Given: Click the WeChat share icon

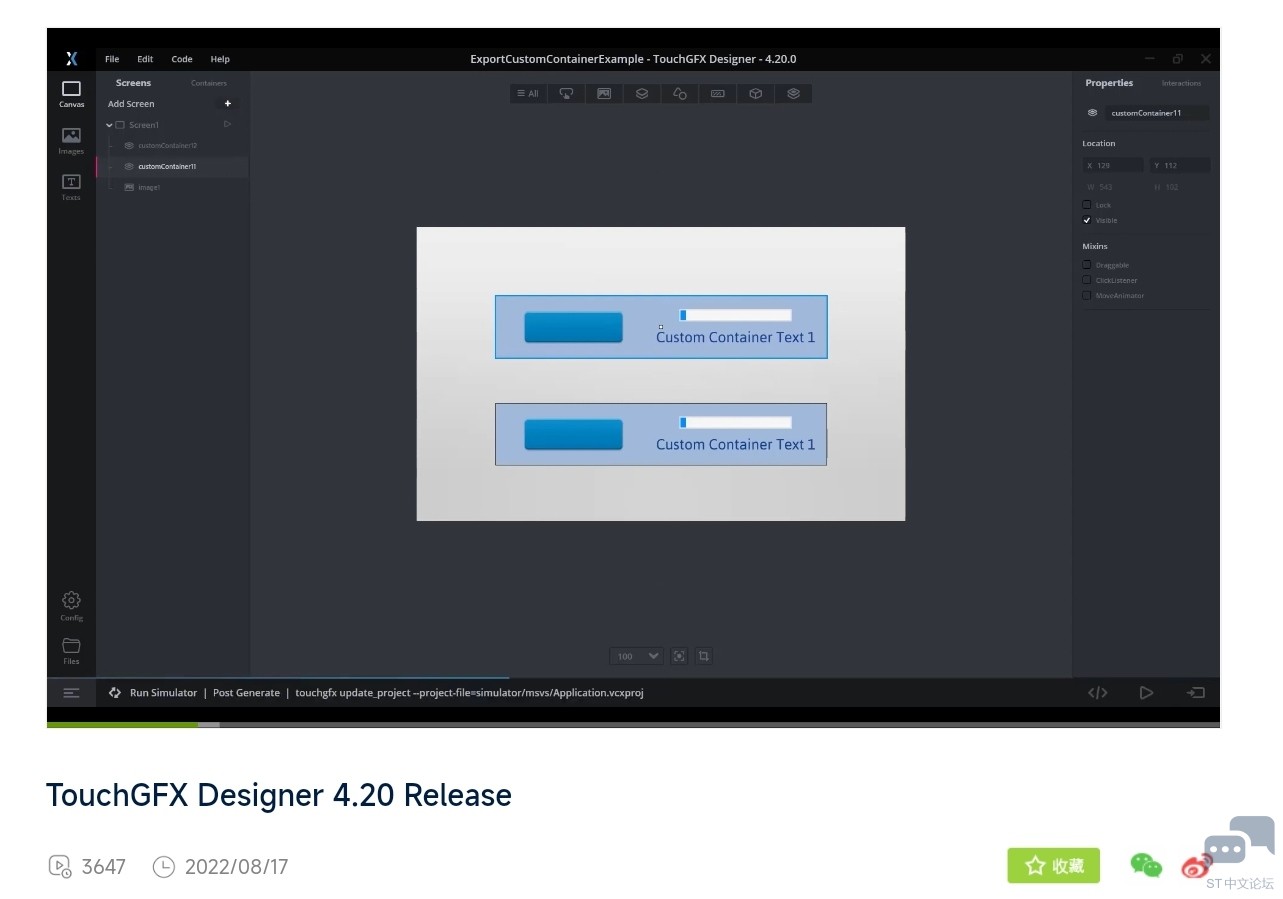Looking at the screenshot, I should click(1146, 865).
